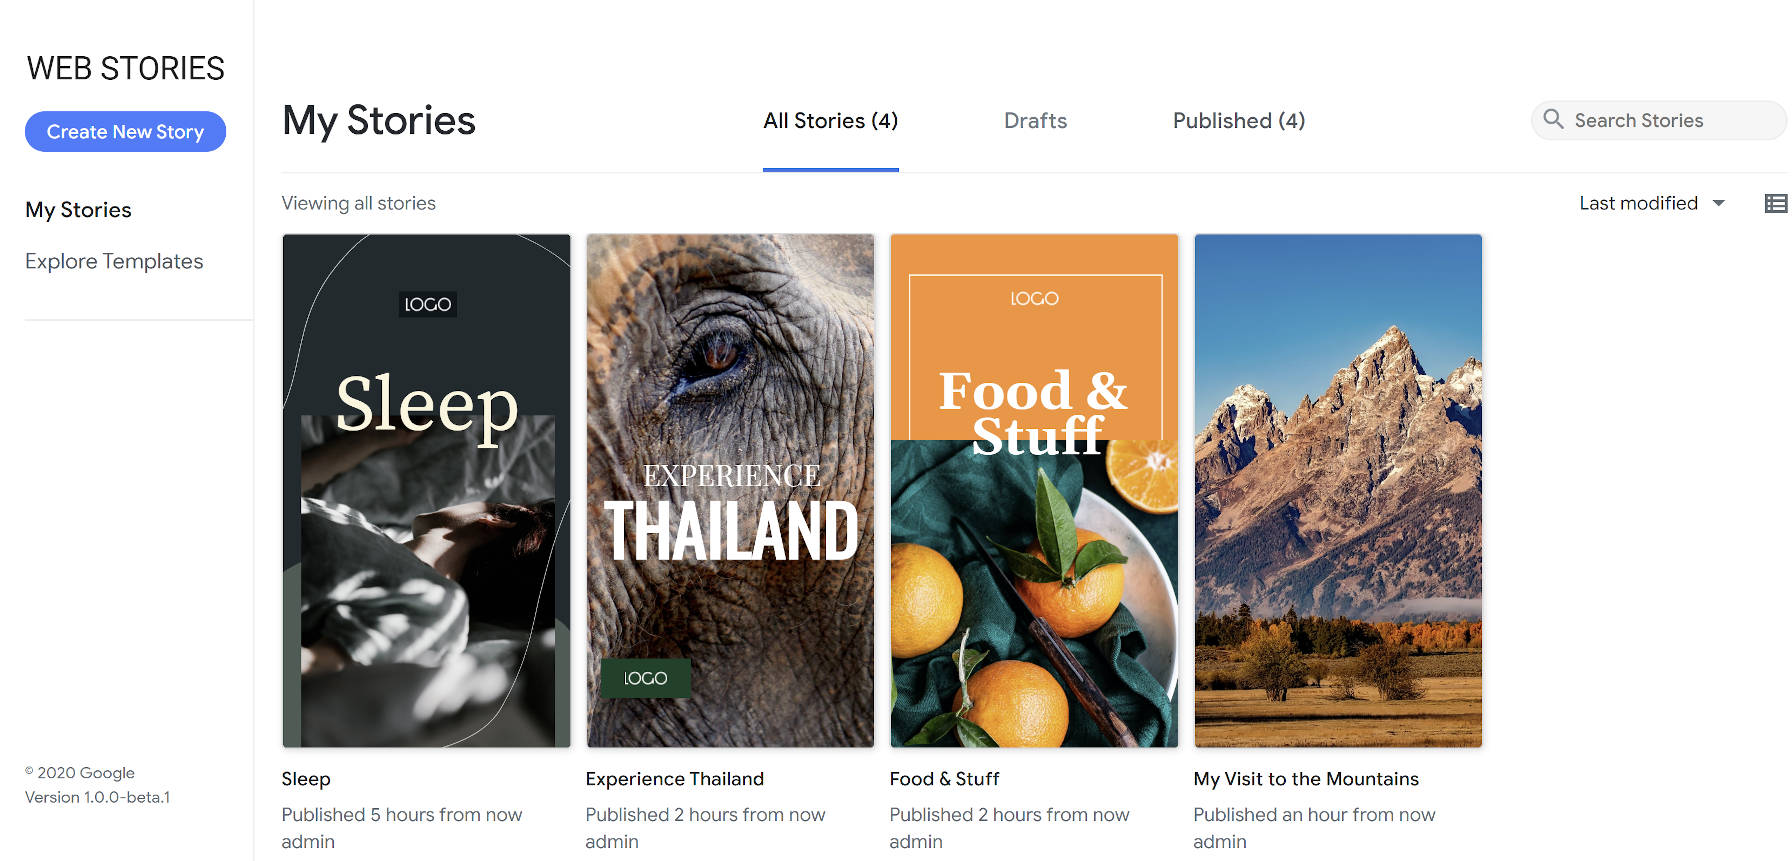The width and height of the screenshot is (1792, 861).
Task: Select the Food & Stuff orange thumbnail
Action: coord(1034,490)
